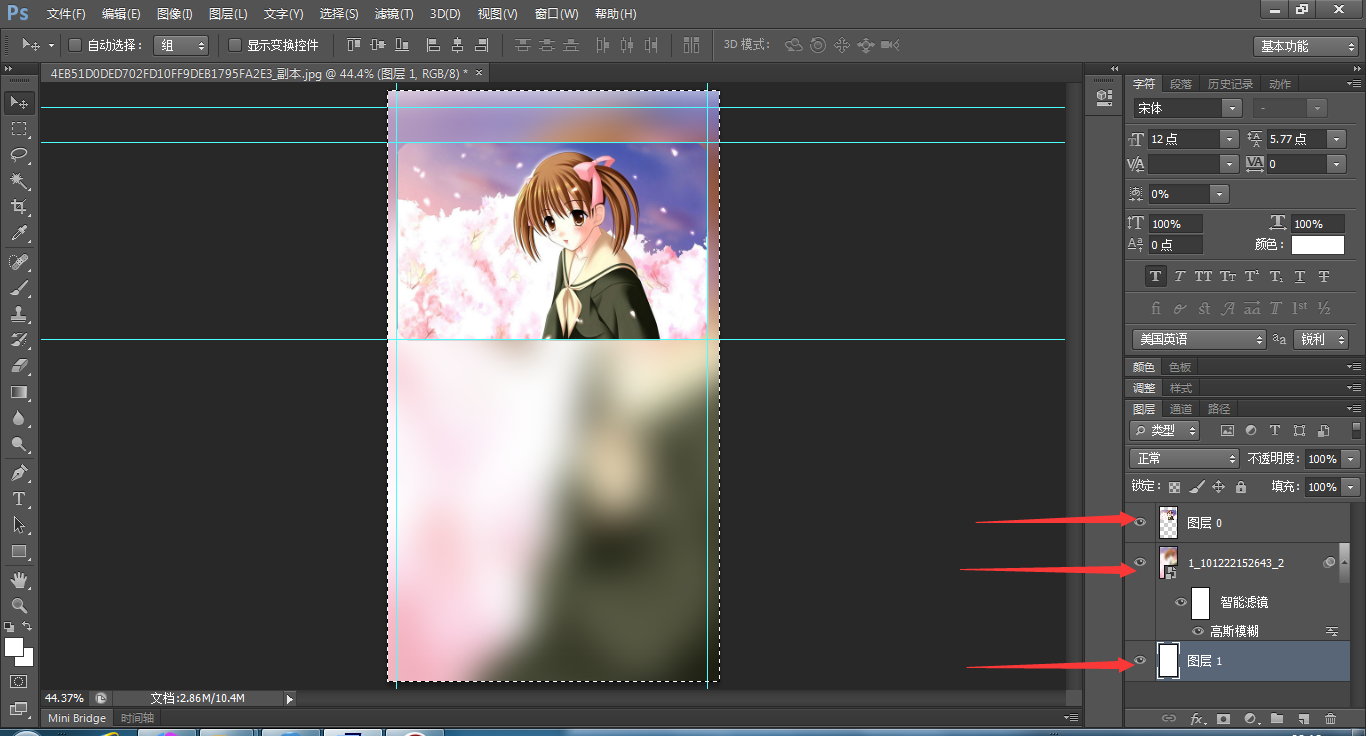The height and width of the screenshot is (736, 1366).
Task: Open the 图像(I) menu
Action: tap(175, 14)
